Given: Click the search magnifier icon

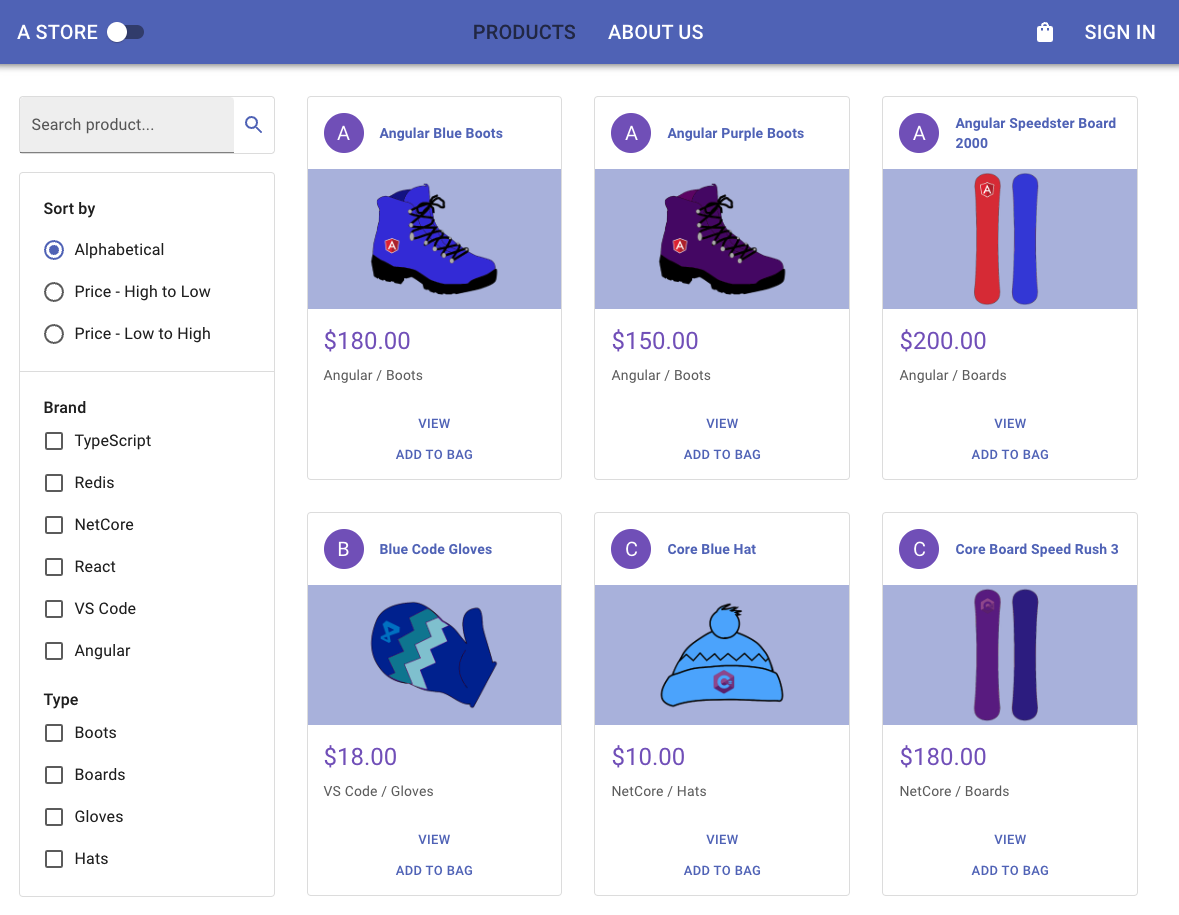Looking at the screenshot, I should coord(254,125).
